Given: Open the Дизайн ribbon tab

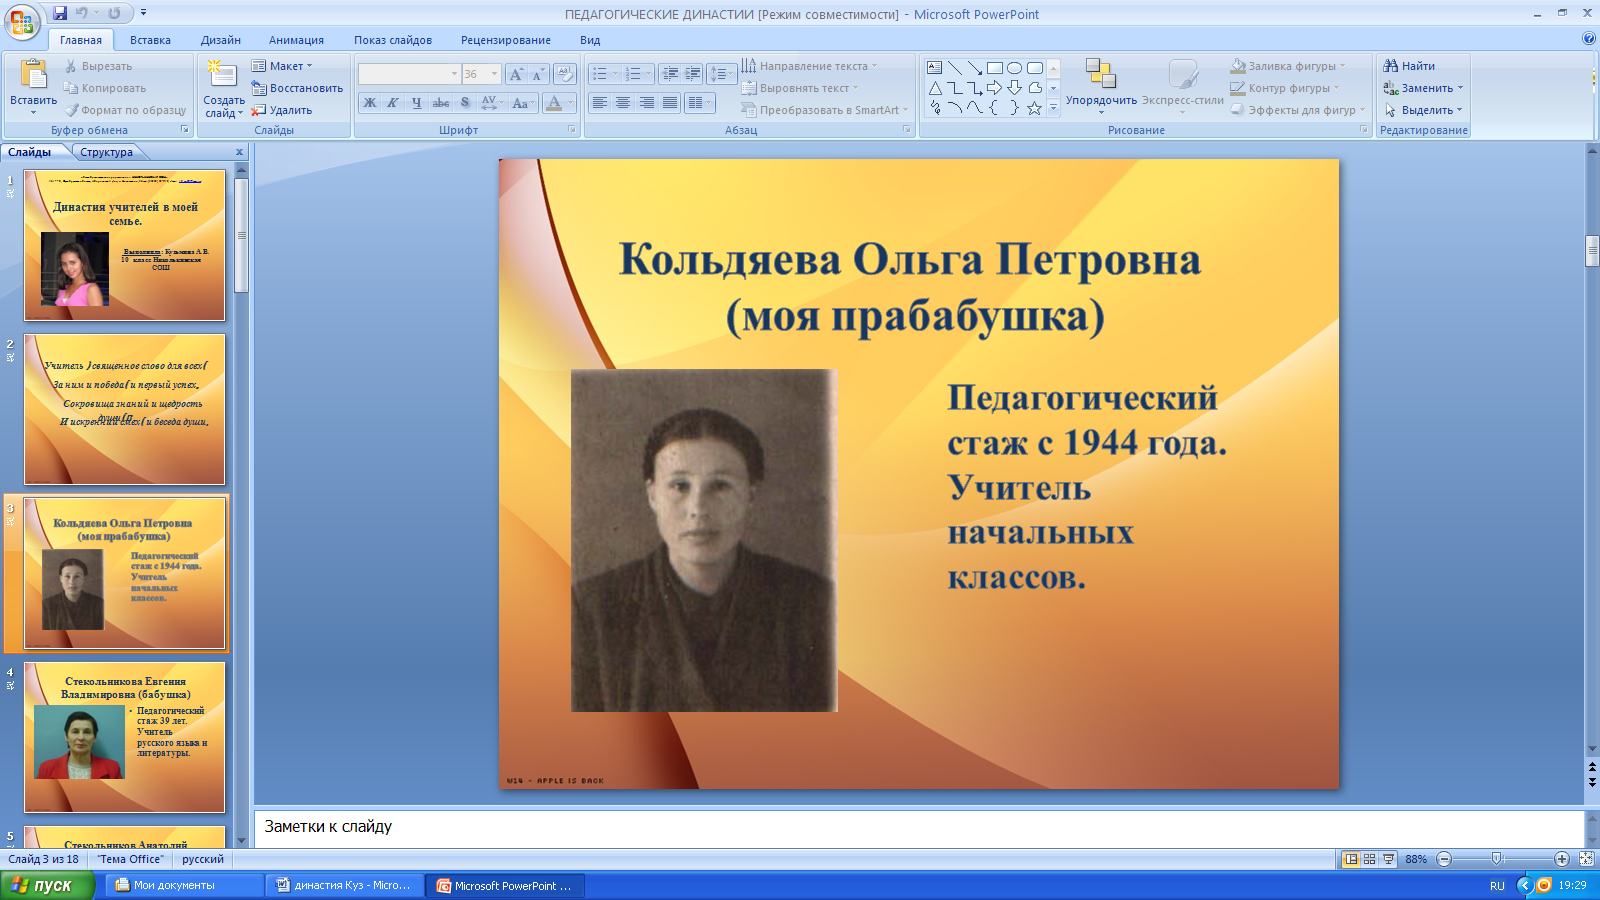Looking at the screenshot, I should pos(221,40).
